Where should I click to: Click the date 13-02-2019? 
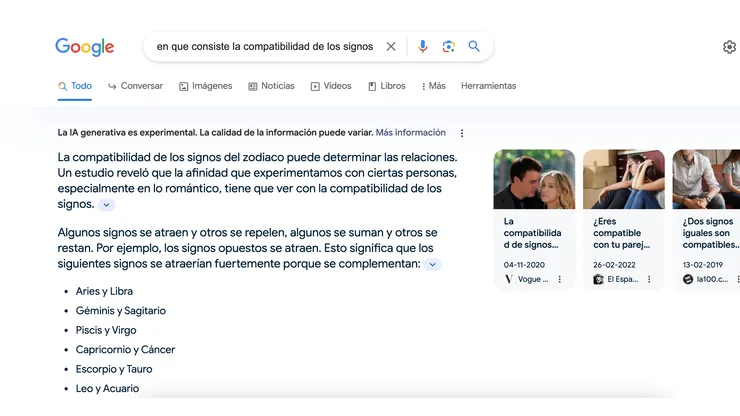coord(703,265)
